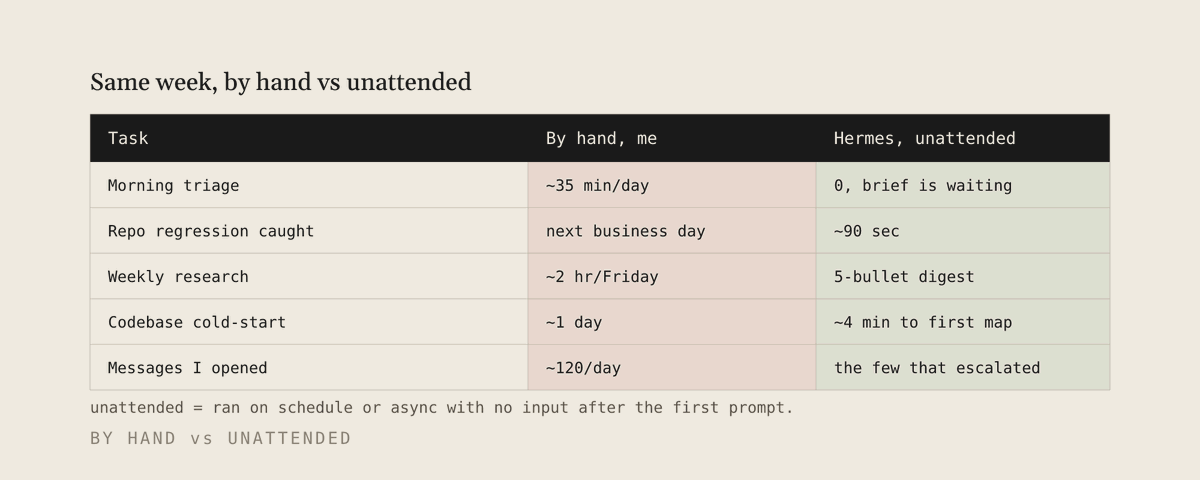Click the 'Same week, by hand vs unattended' title
Viewport: 1200px width, 480px height.
coord(281,82)
